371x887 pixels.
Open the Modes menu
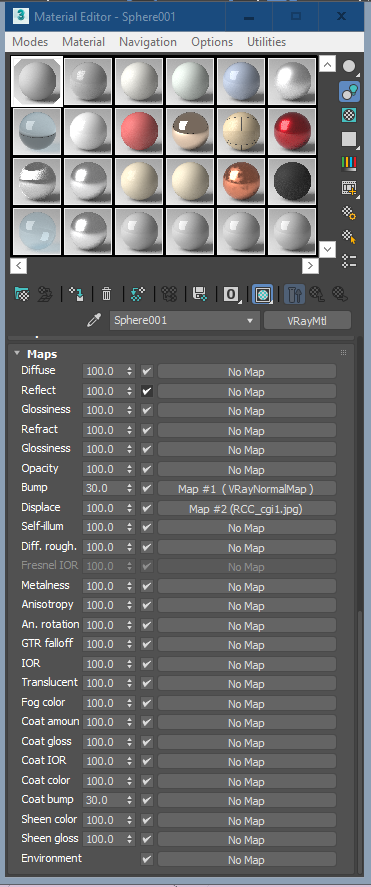[30, 42]
